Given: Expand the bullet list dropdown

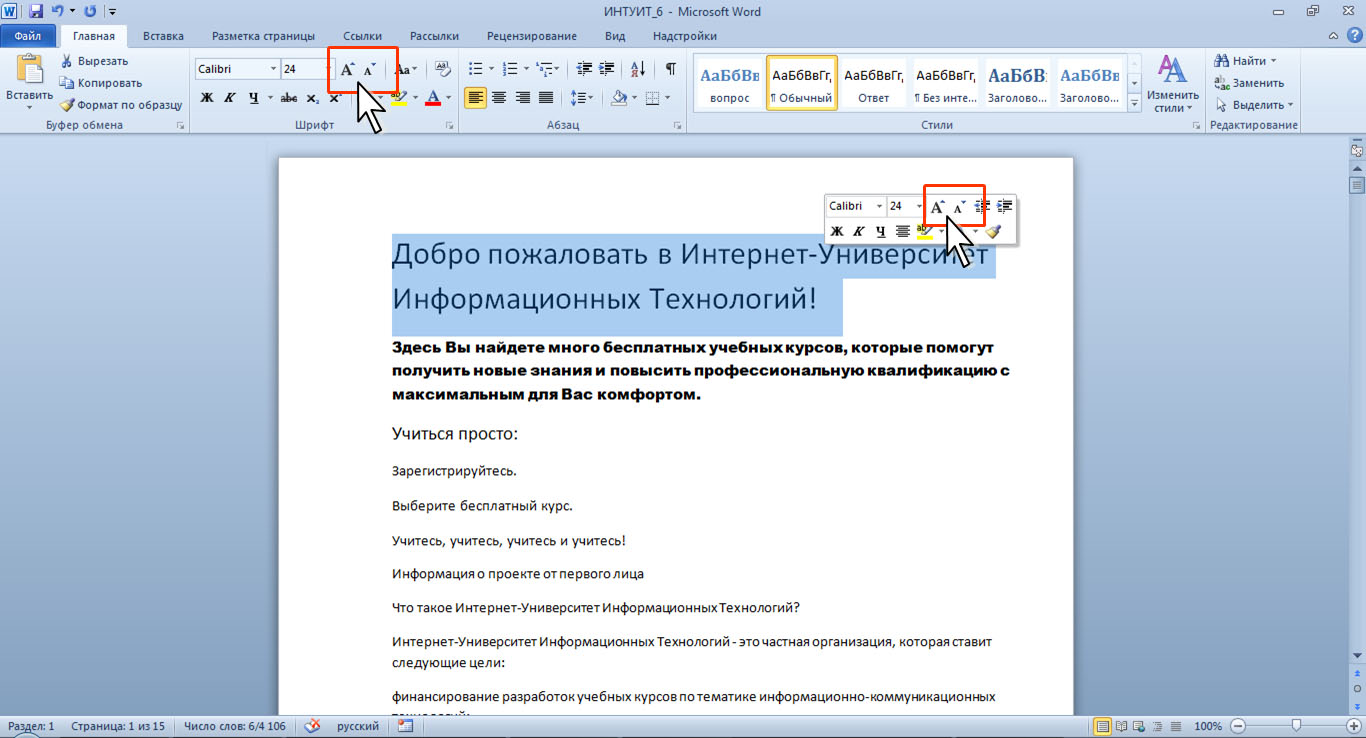Looking at the screenshot, I should coord(491,69).
